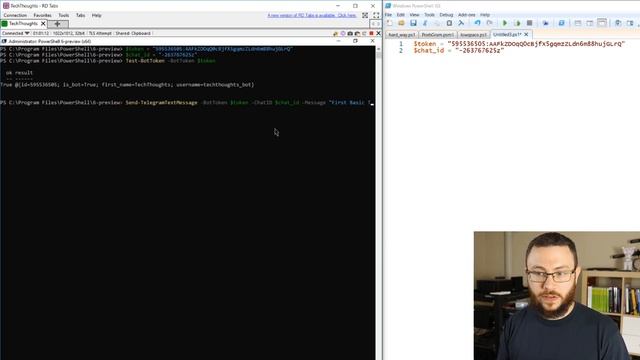This screenshot has width=640, height=360.
Task: Open Tools menu in RD Tabs
Action: pos(64,16)
